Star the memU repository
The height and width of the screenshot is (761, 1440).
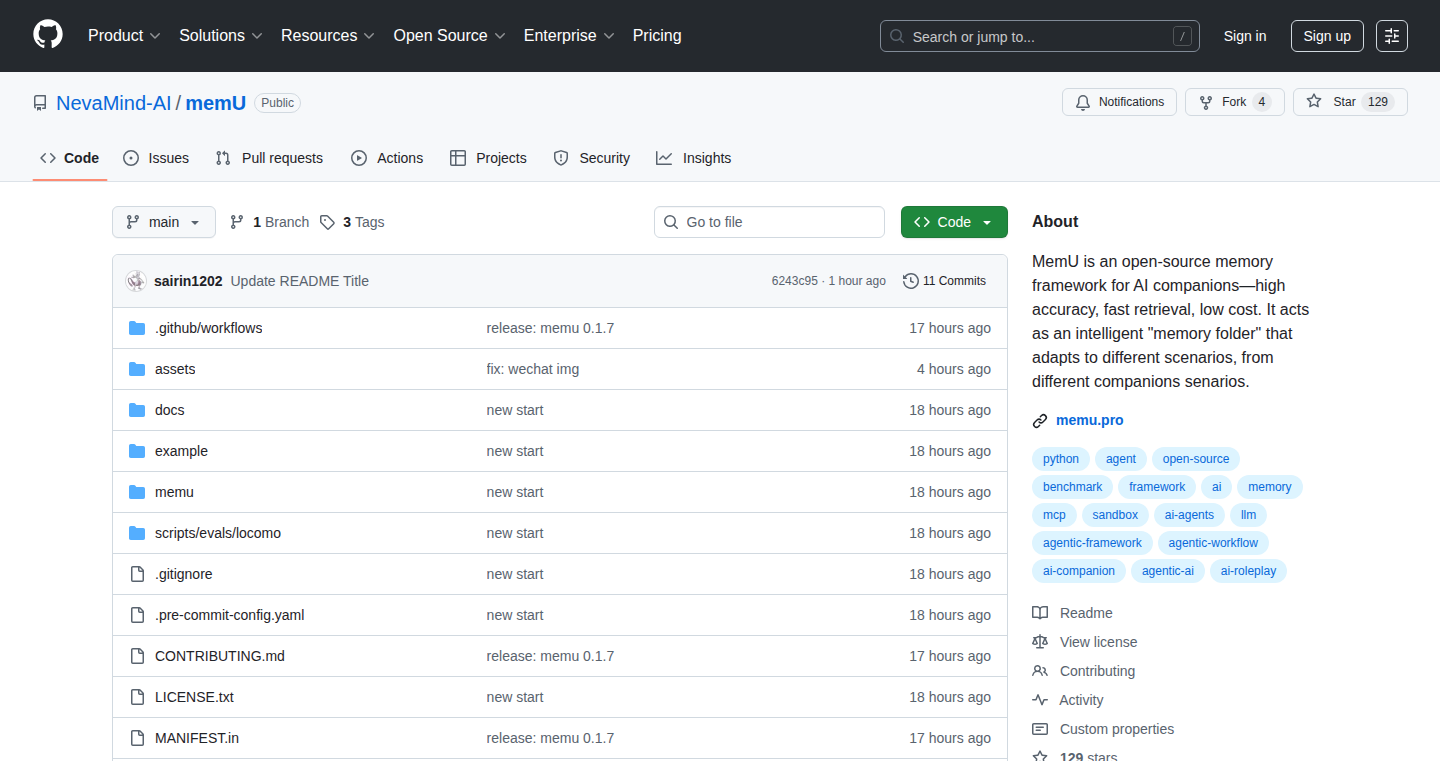pos(1350,102)
